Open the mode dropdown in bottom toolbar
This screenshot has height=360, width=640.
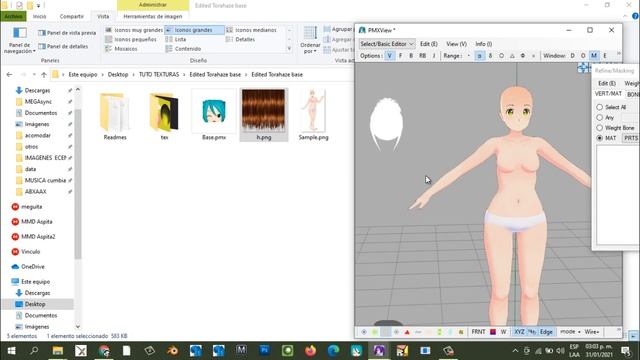pyautogui.click(x=570, y=332)
